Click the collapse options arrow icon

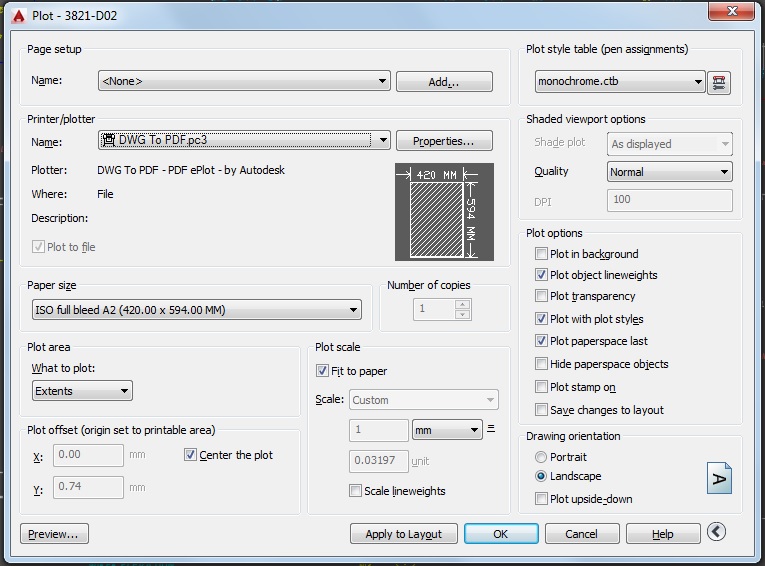pos(716,531)
